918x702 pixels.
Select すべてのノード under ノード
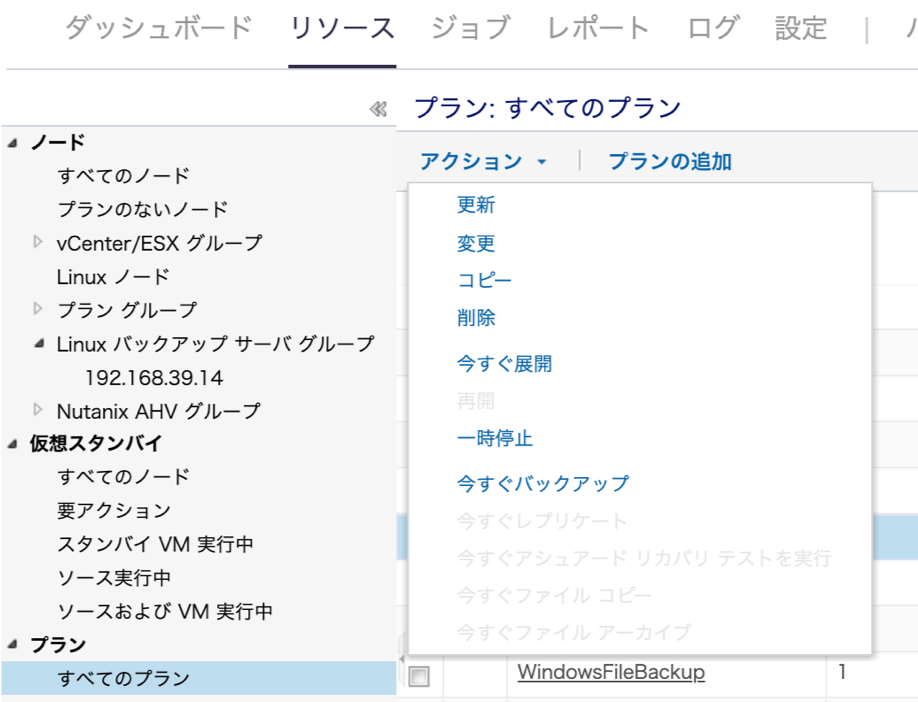click(x=124, y=175)
